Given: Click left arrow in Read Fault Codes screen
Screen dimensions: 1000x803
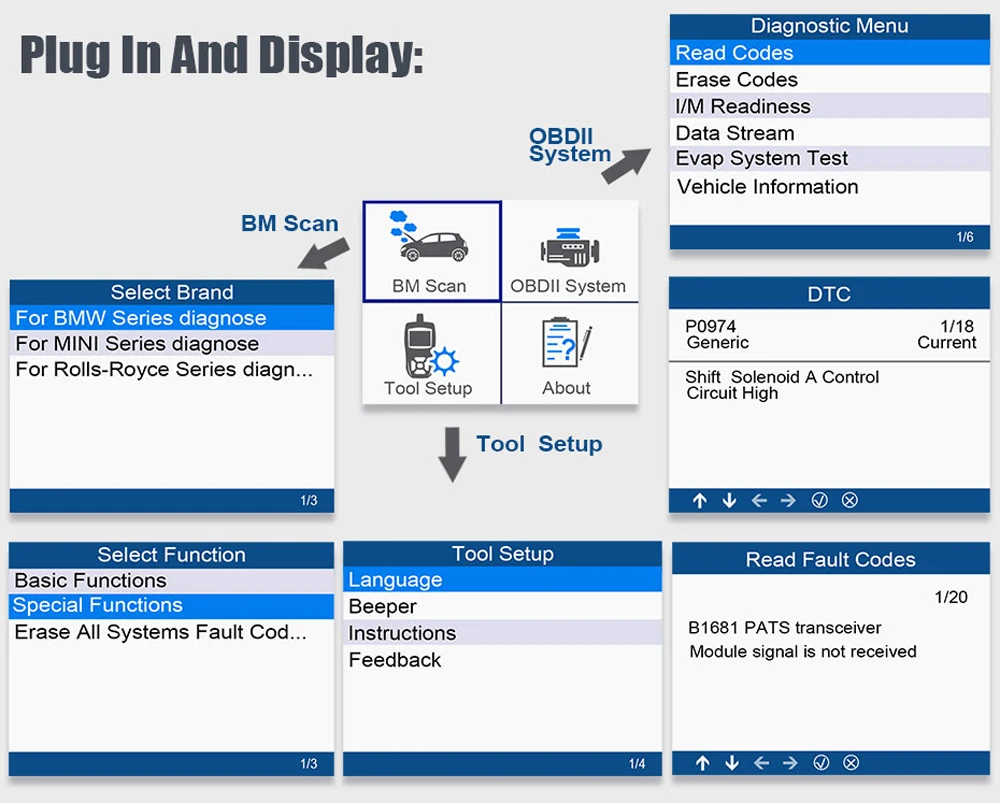Looking at the screenshot, I should pyautogui.click(x=761, y=763).
